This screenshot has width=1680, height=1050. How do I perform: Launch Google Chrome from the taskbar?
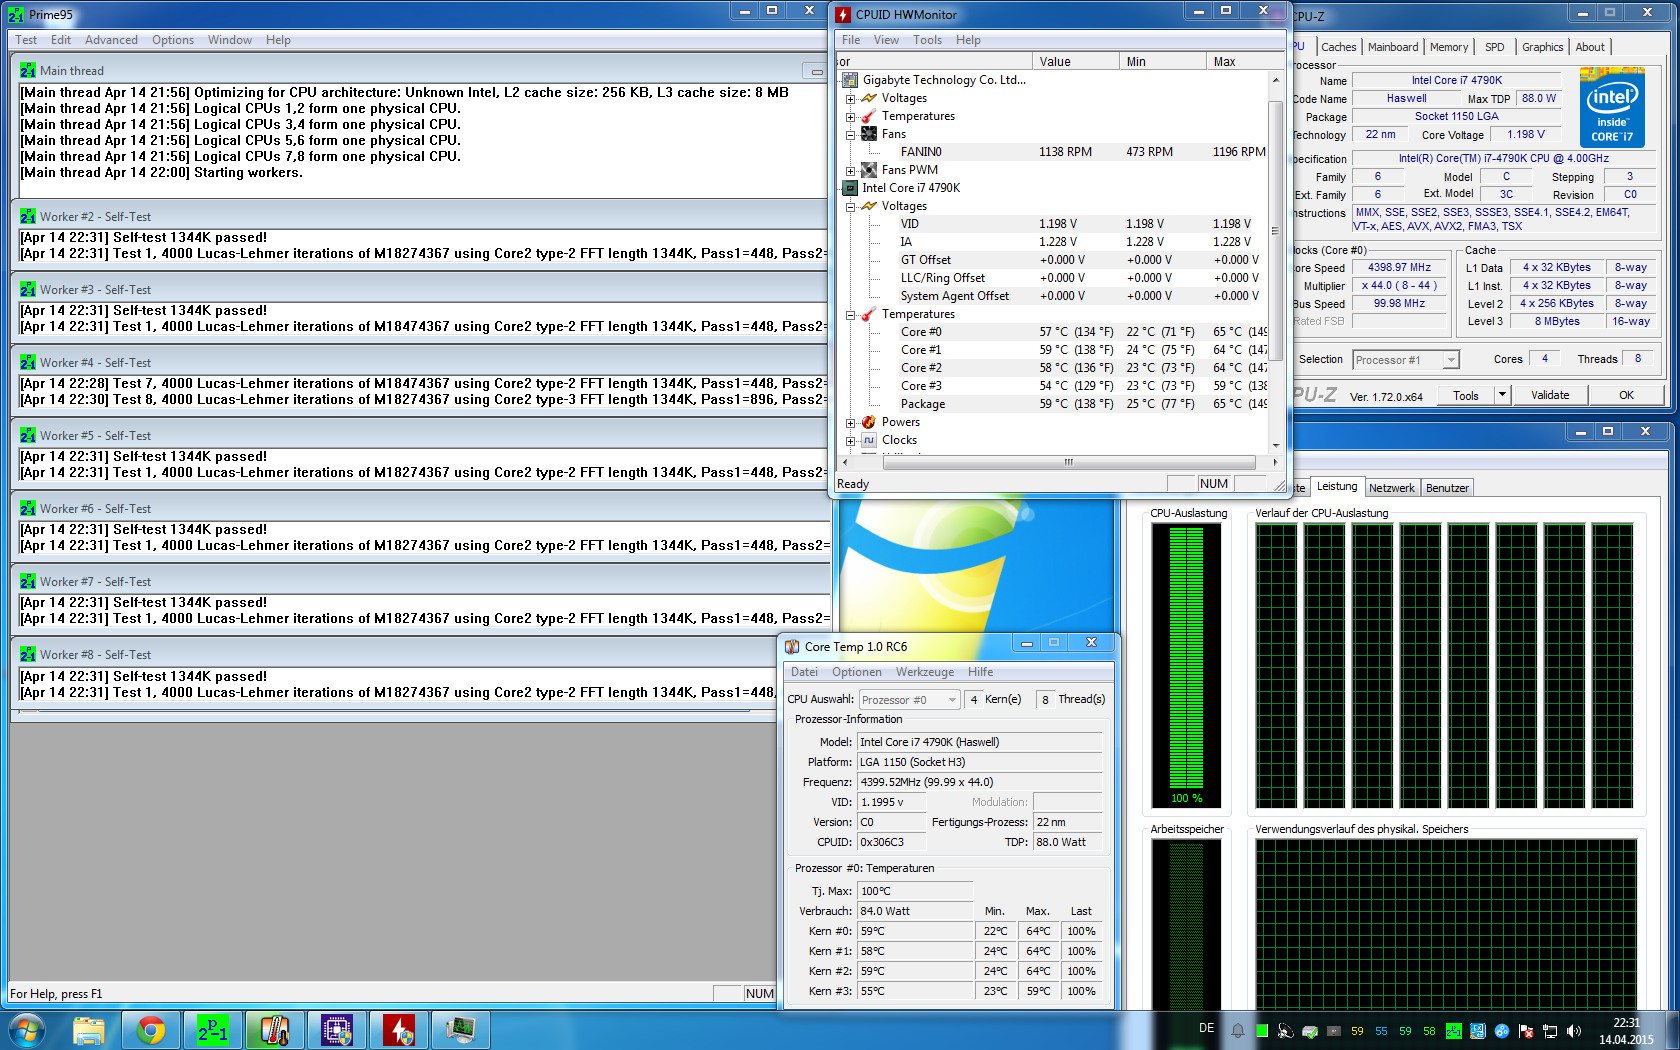tap(151, 1030)
